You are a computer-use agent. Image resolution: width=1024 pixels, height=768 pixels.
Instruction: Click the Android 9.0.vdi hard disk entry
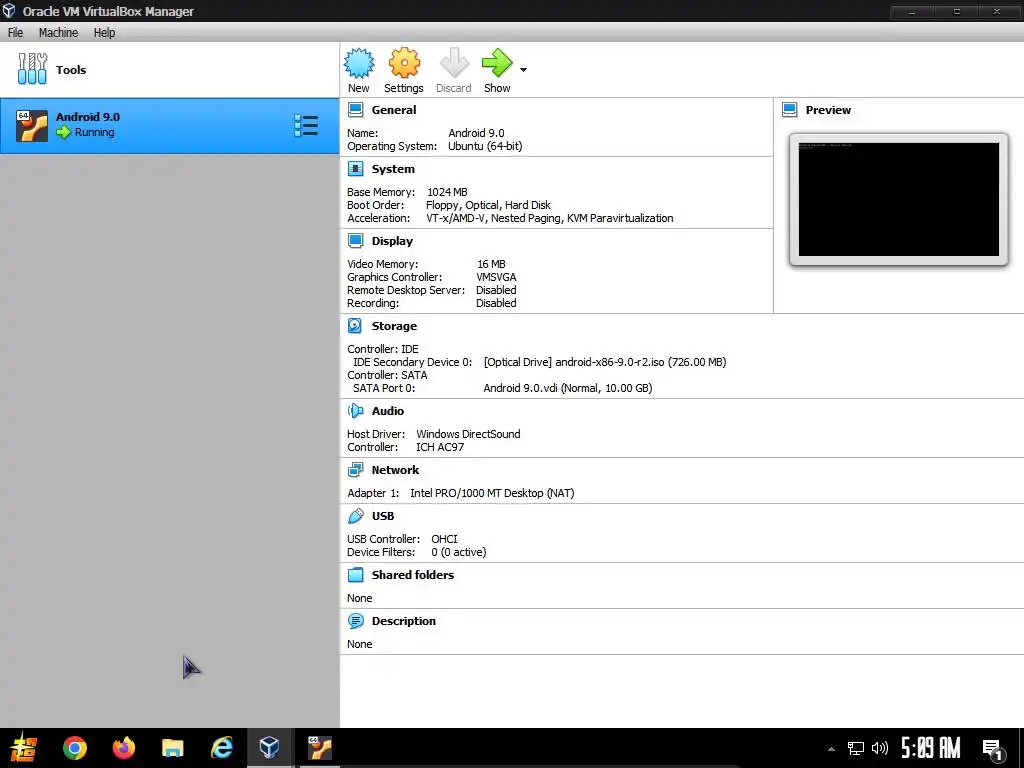click(x=568, y=388)
